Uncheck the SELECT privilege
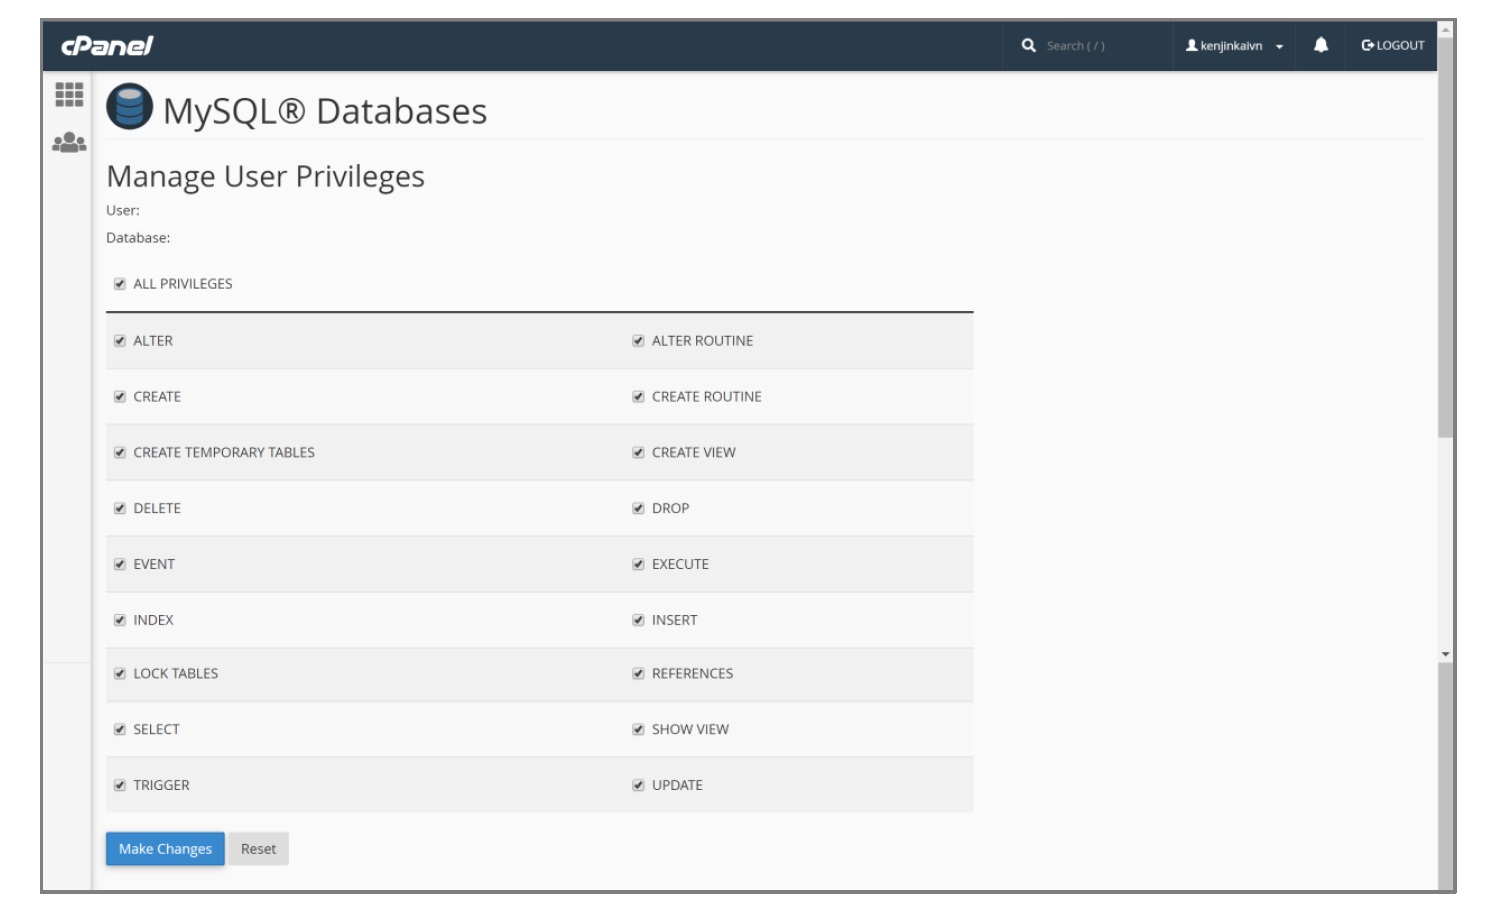This screenshot has height=913, width=1495. point(120,730)
